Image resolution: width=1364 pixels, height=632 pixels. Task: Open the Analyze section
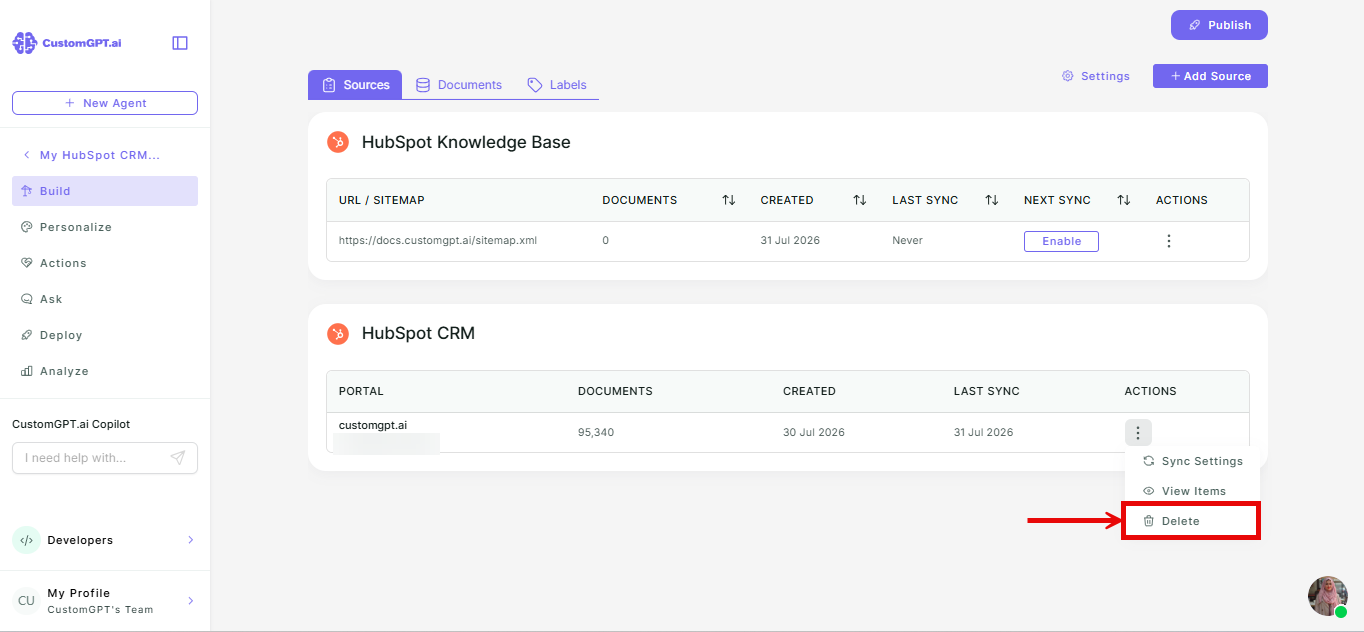click(105, 371)
